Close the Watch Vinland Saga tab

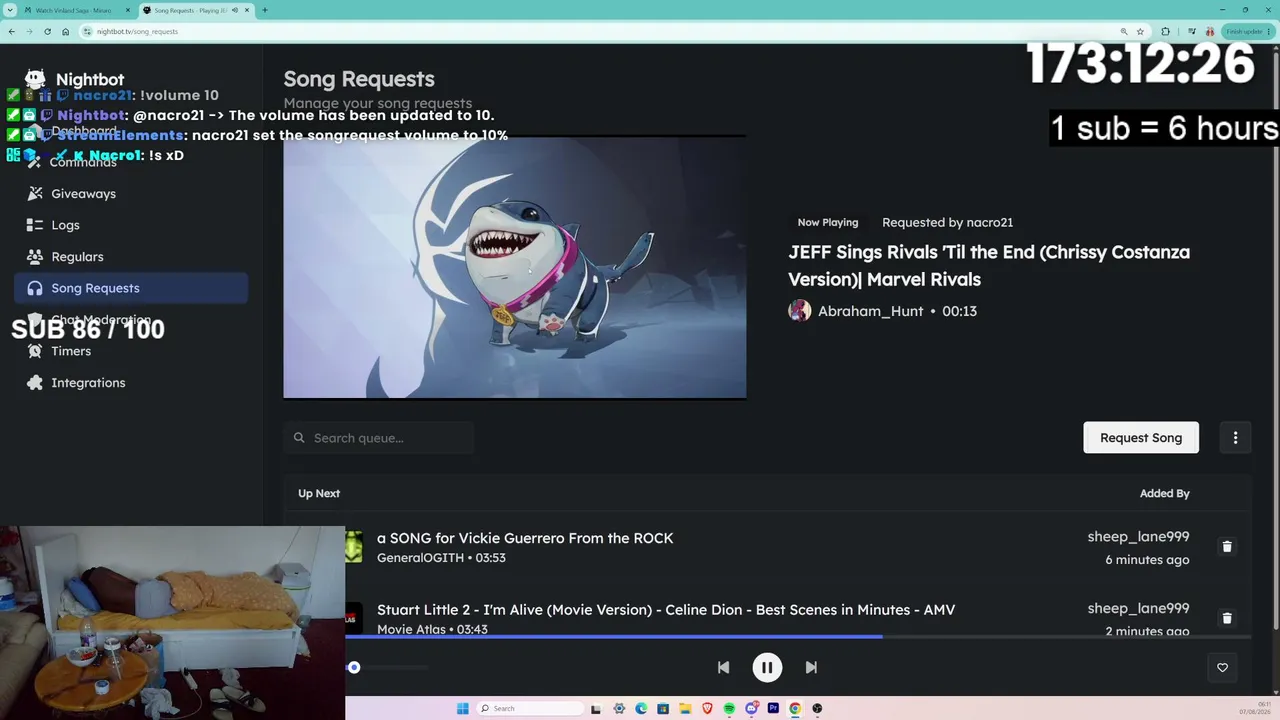(x=126, y=10)
